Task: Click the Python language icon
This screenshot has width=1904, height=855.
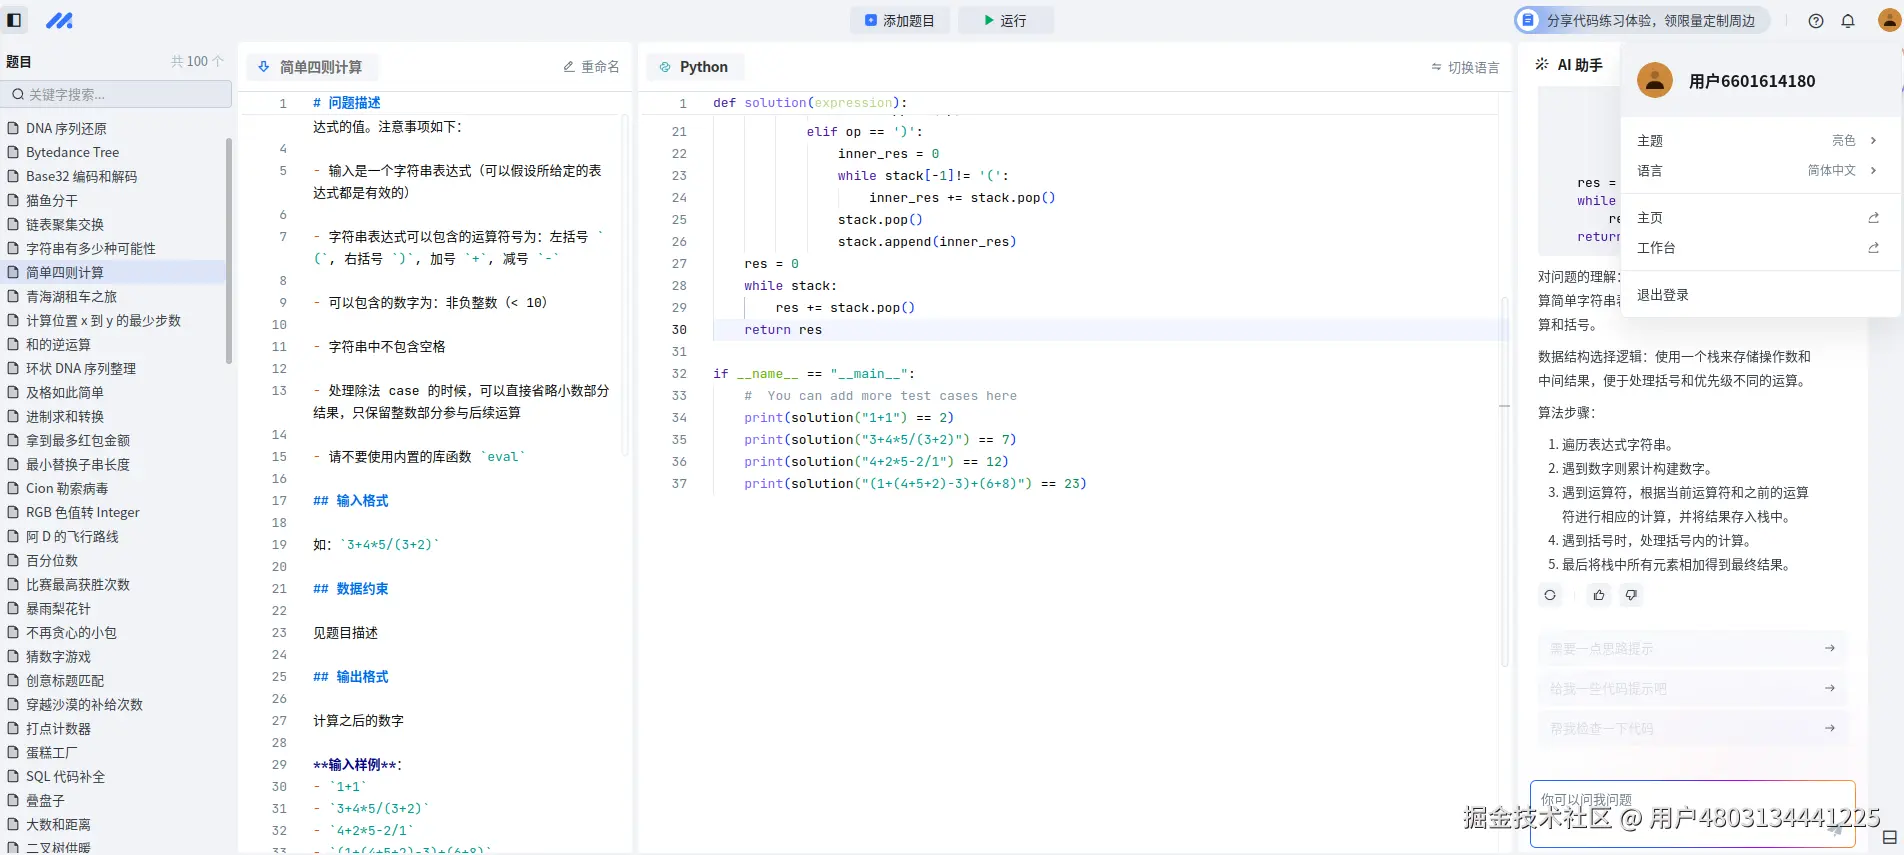Action: point(665,67)
